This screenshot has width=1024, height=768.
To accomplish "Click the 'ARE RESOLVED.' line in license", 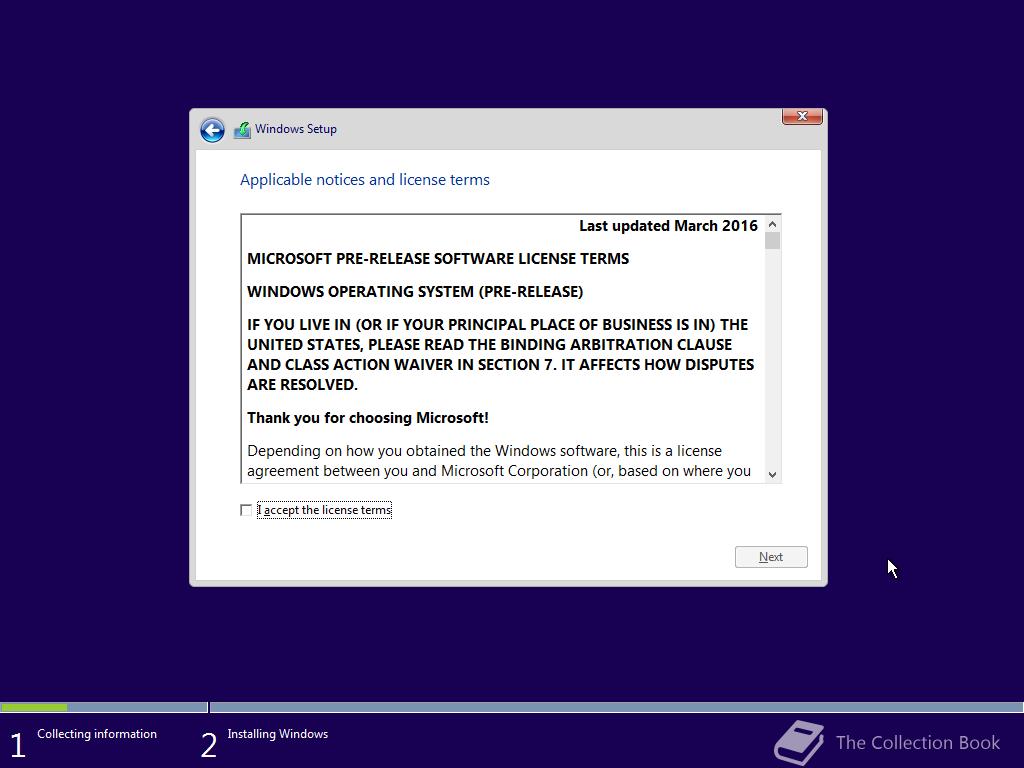I will [302, 385].
